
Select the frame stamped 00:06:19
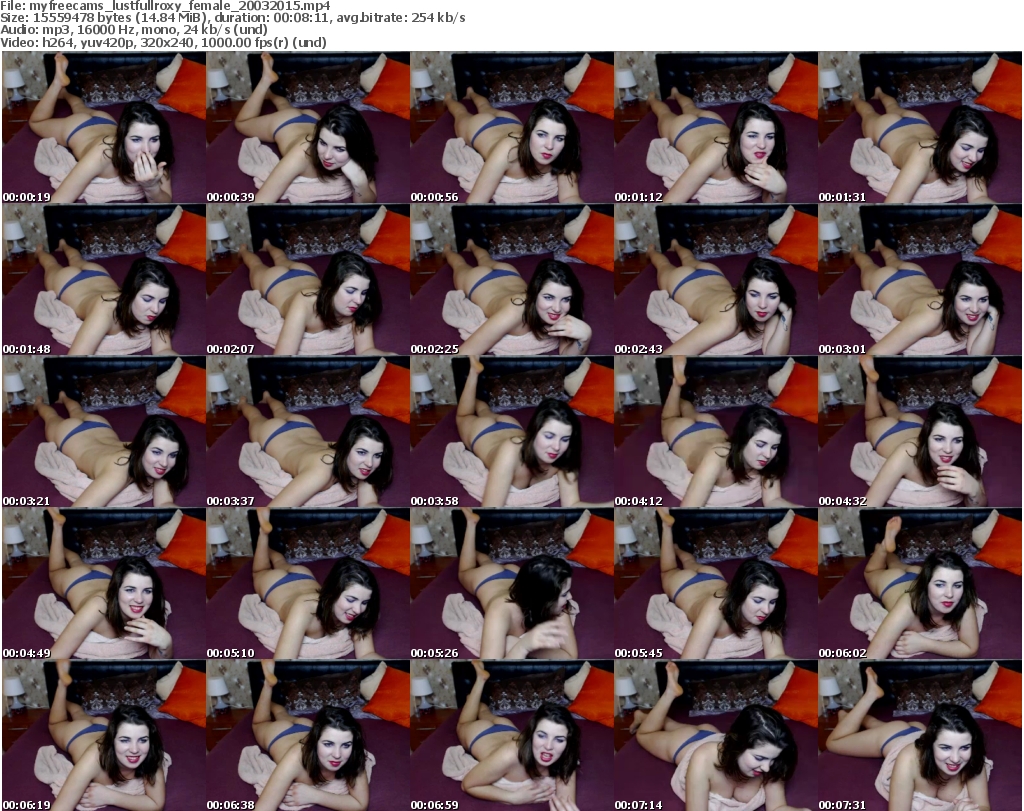[104, 735]
